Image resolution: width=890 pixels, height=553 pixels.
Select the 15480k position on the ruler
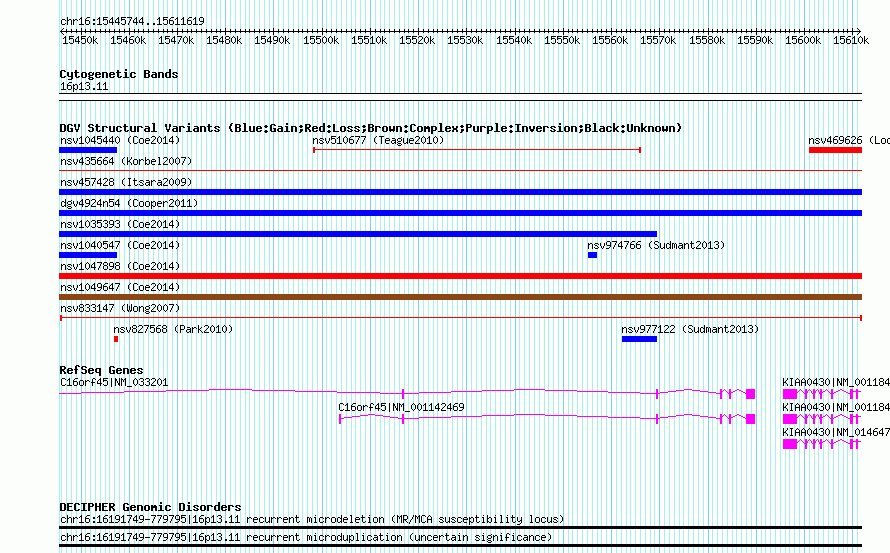point(224,41)
